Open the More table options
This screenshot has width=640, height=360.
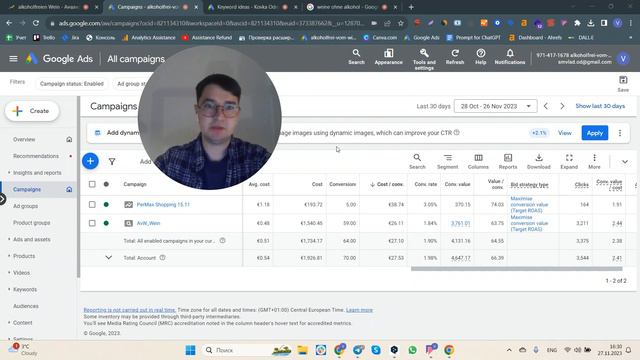(x=594, y=161)
